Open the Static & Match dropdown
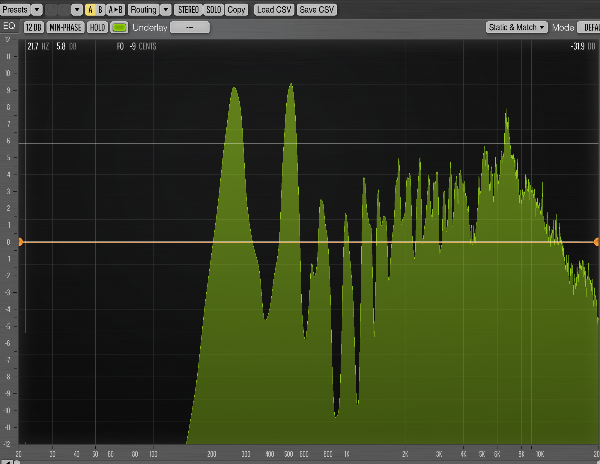The height and width of the screenshot is (464, 600). (x=517, y=27)
